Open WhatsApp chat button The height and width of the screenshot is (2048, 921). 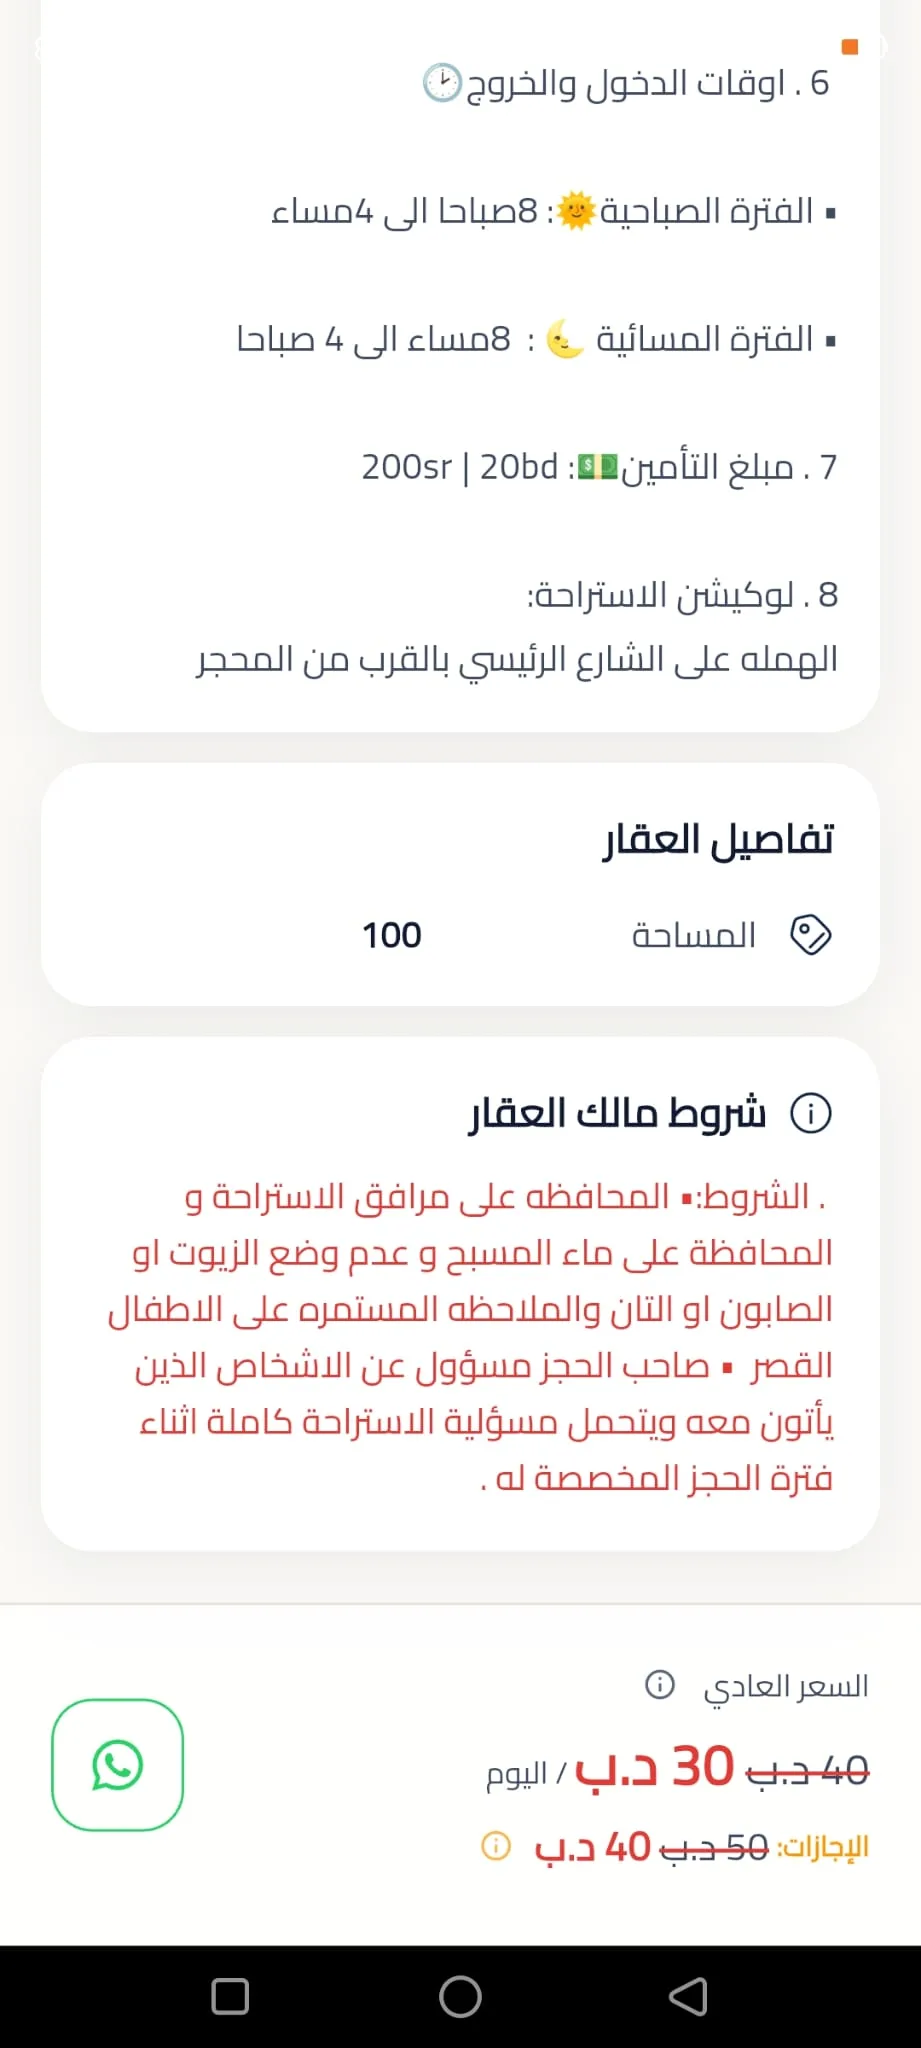pos(117,1765)
